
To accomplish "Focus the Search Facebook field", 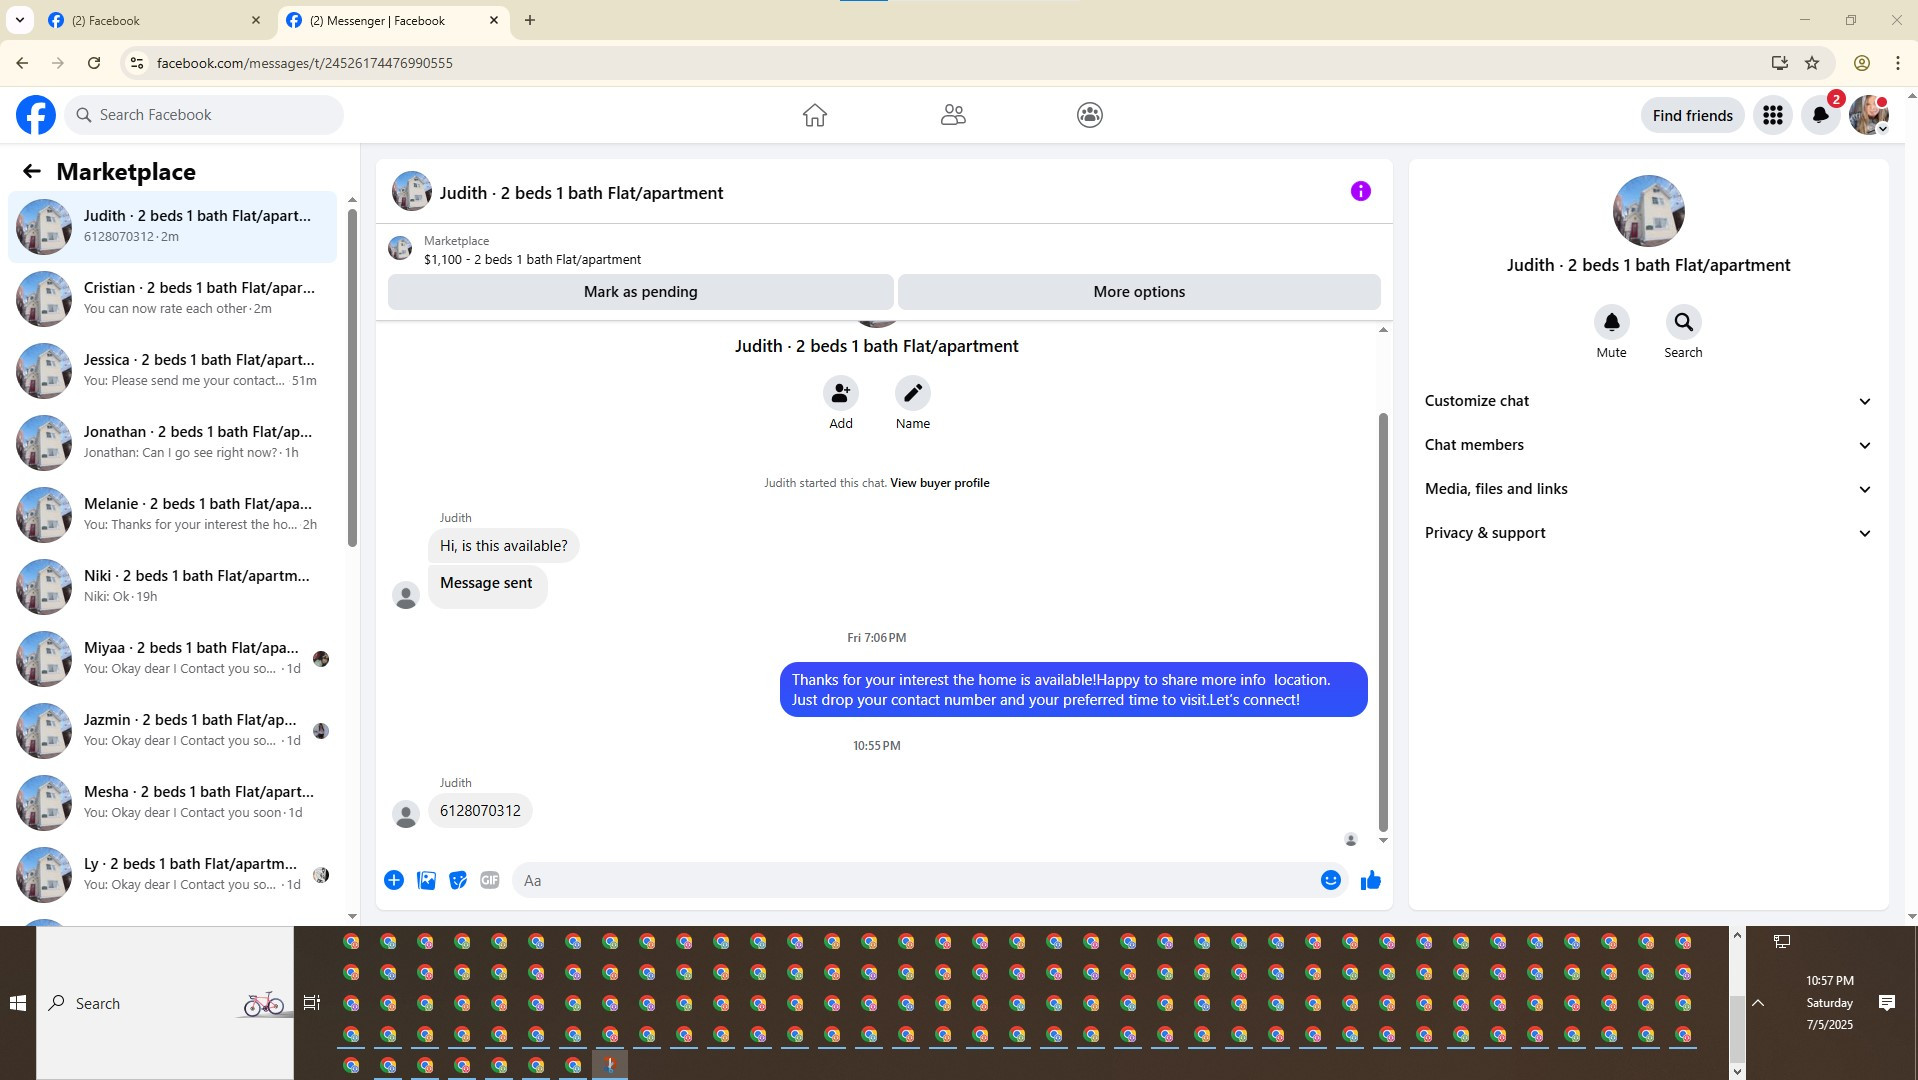I will click(x=204, y=115).
